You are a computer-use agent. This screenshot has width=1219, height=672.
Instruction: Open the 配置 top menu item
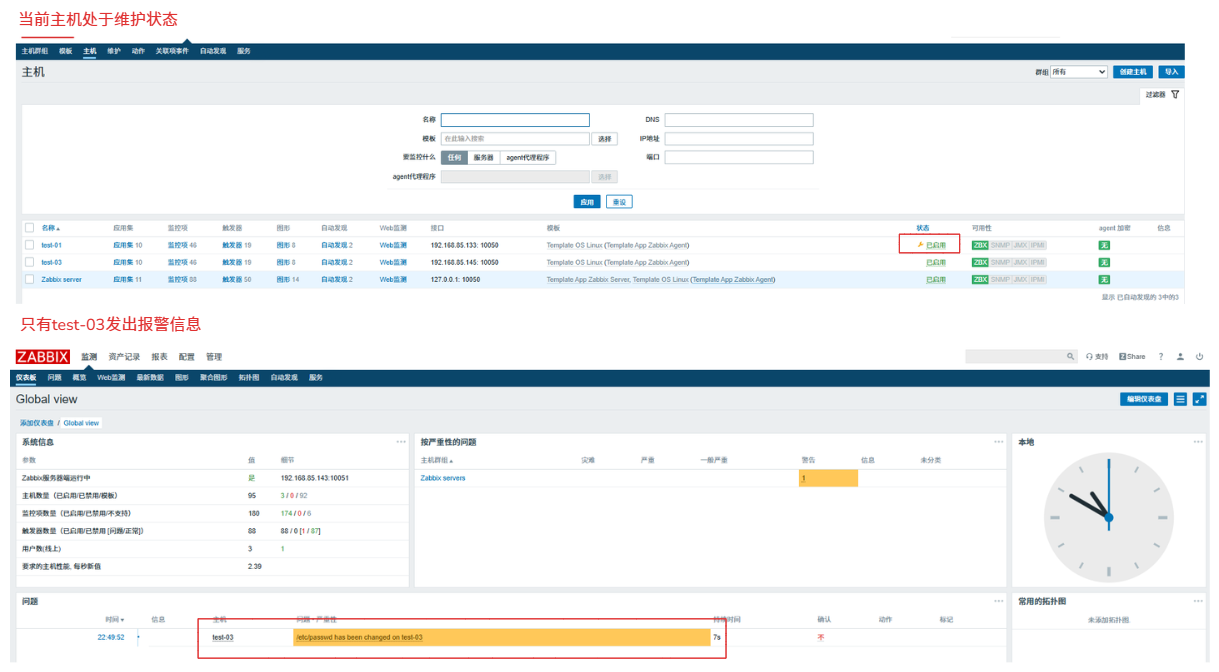pos(187,357)
